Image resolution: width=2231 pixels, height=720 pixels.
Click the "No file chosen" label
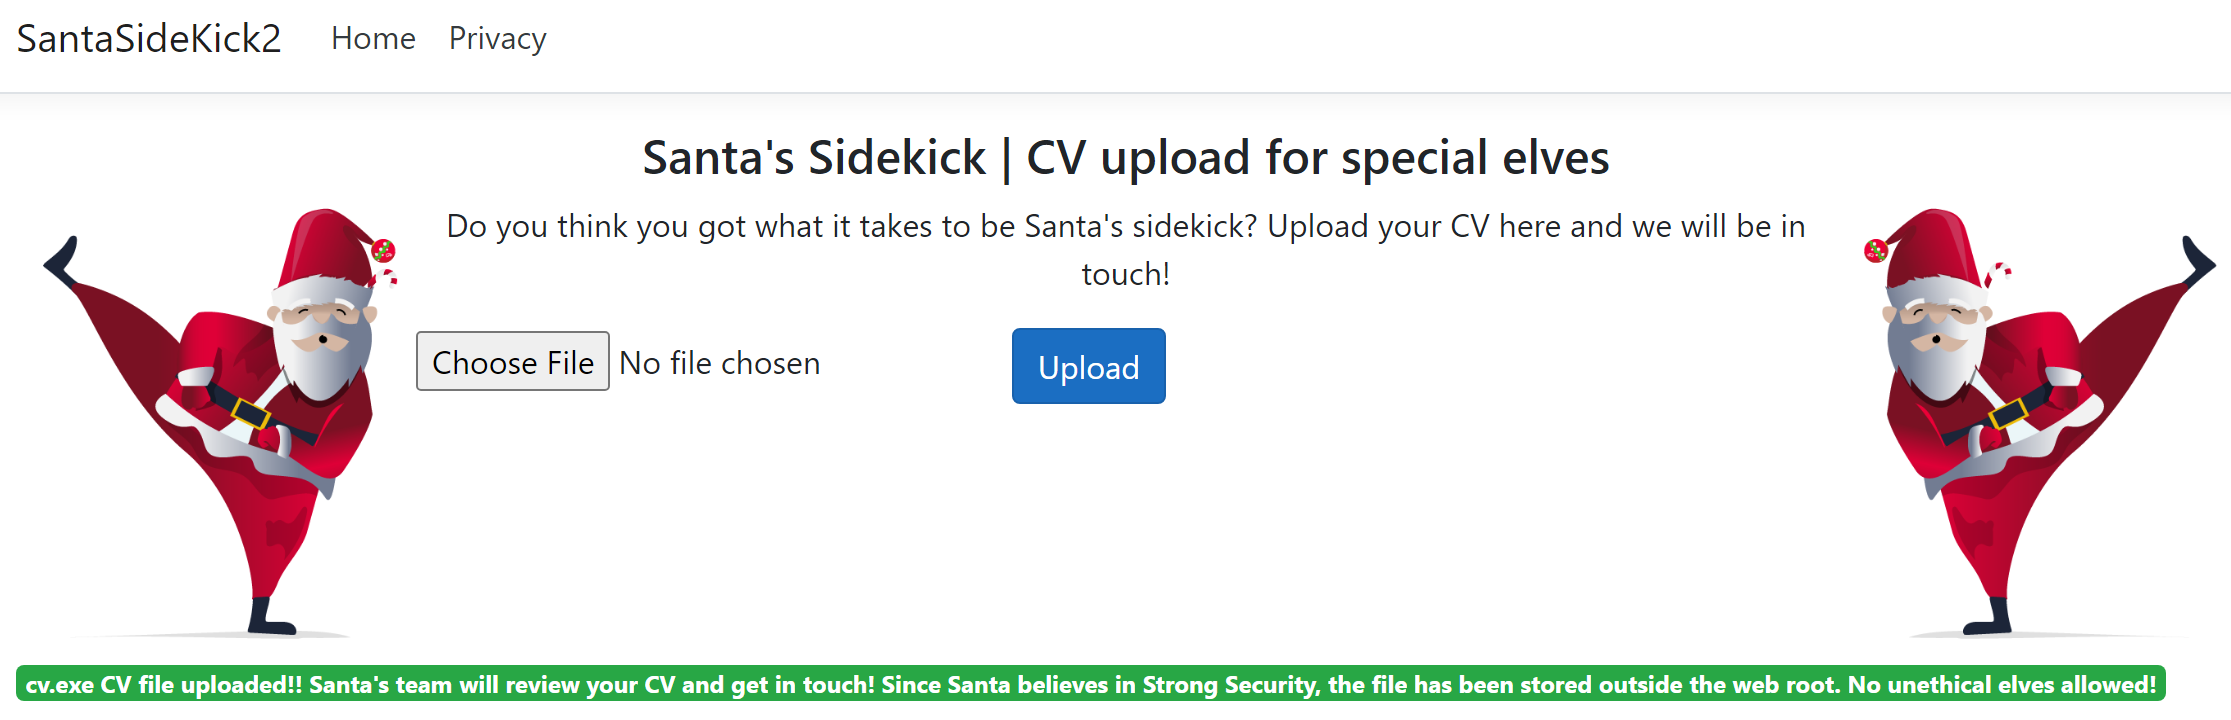[x=720, y=363]
